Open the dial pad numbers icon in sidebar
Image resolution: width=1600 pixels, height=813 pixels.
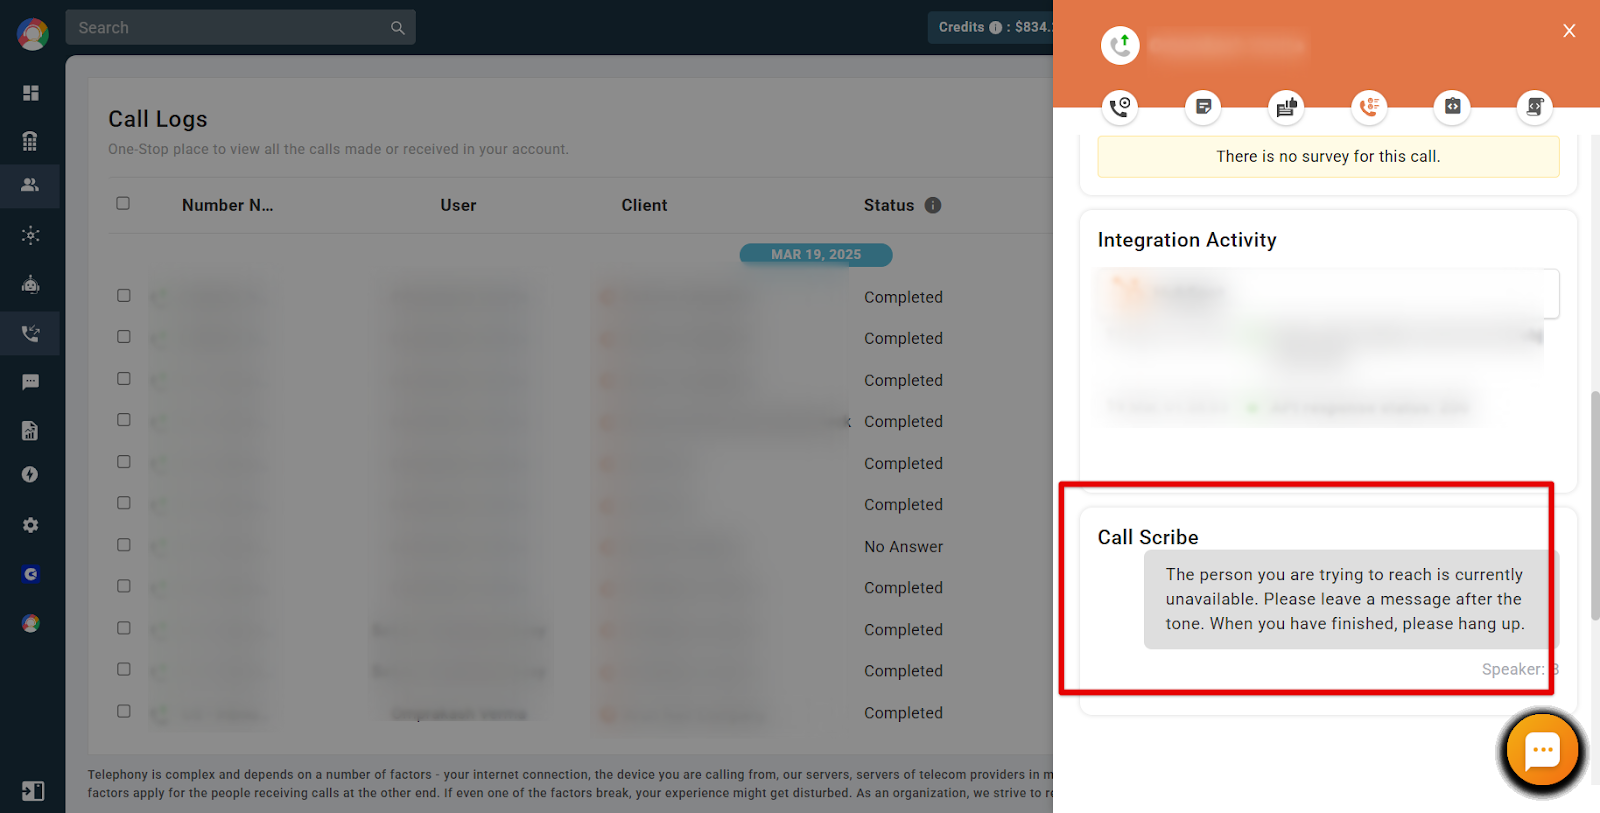pos(30,141)
